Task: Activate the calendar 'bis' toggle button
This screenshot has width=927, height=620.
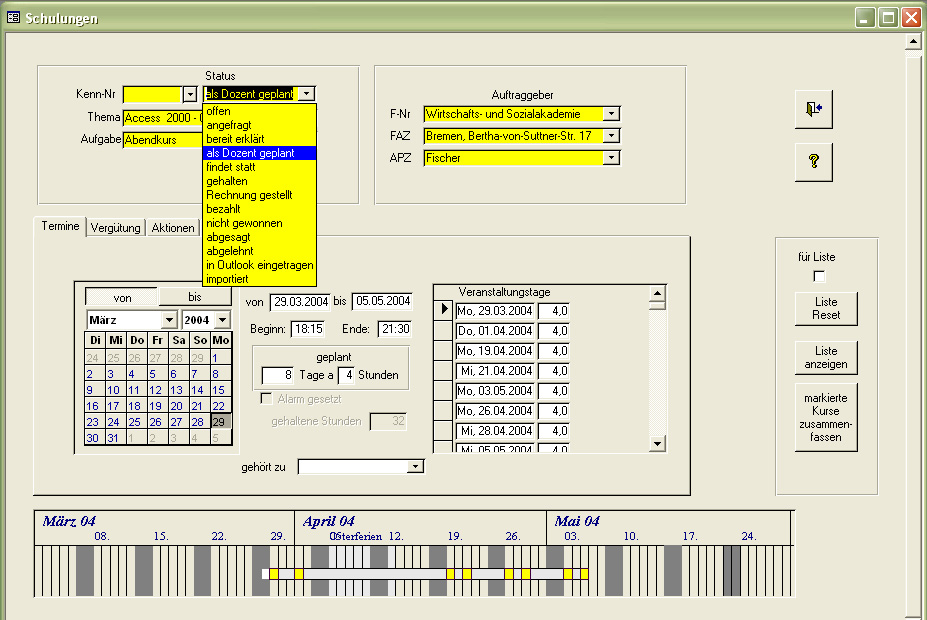Action: point(195,297)
